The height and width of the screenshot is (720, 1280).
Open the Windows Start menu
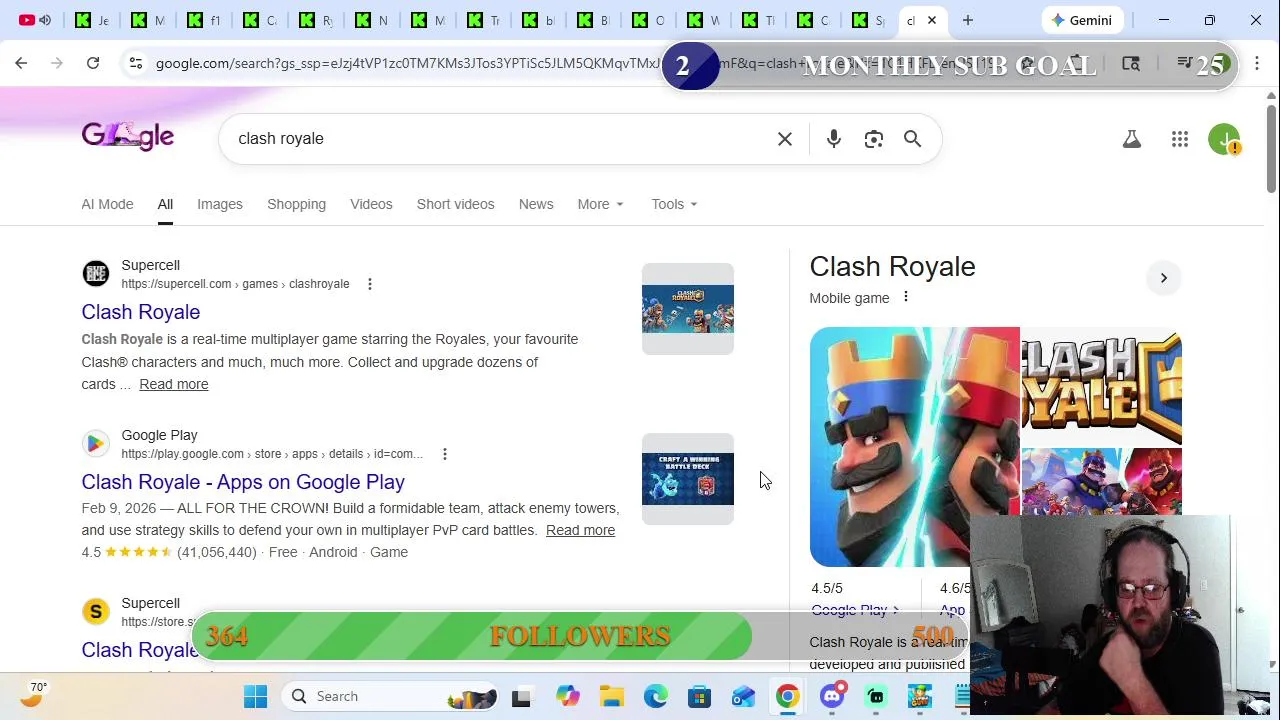256,696
